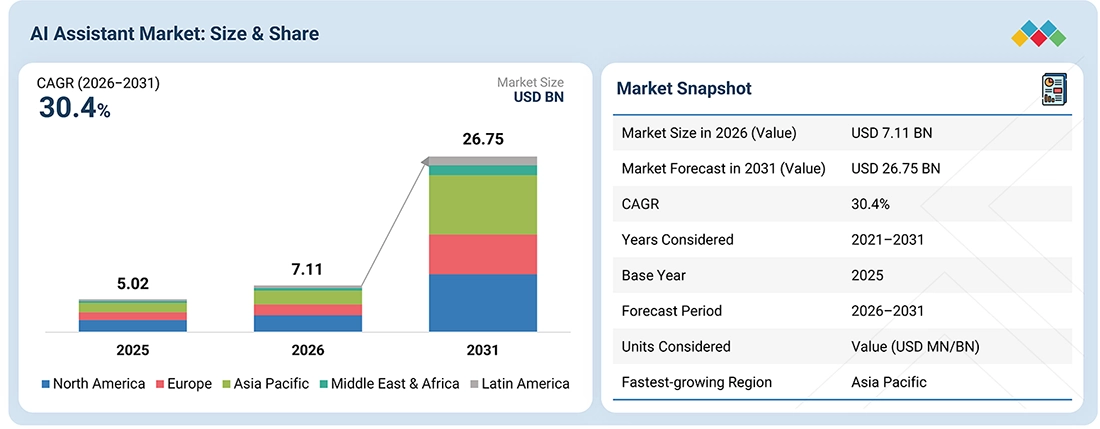Select the Market Forecast in 2031 row
This screenshot has width=1100, height=429.
click(842, 168)
